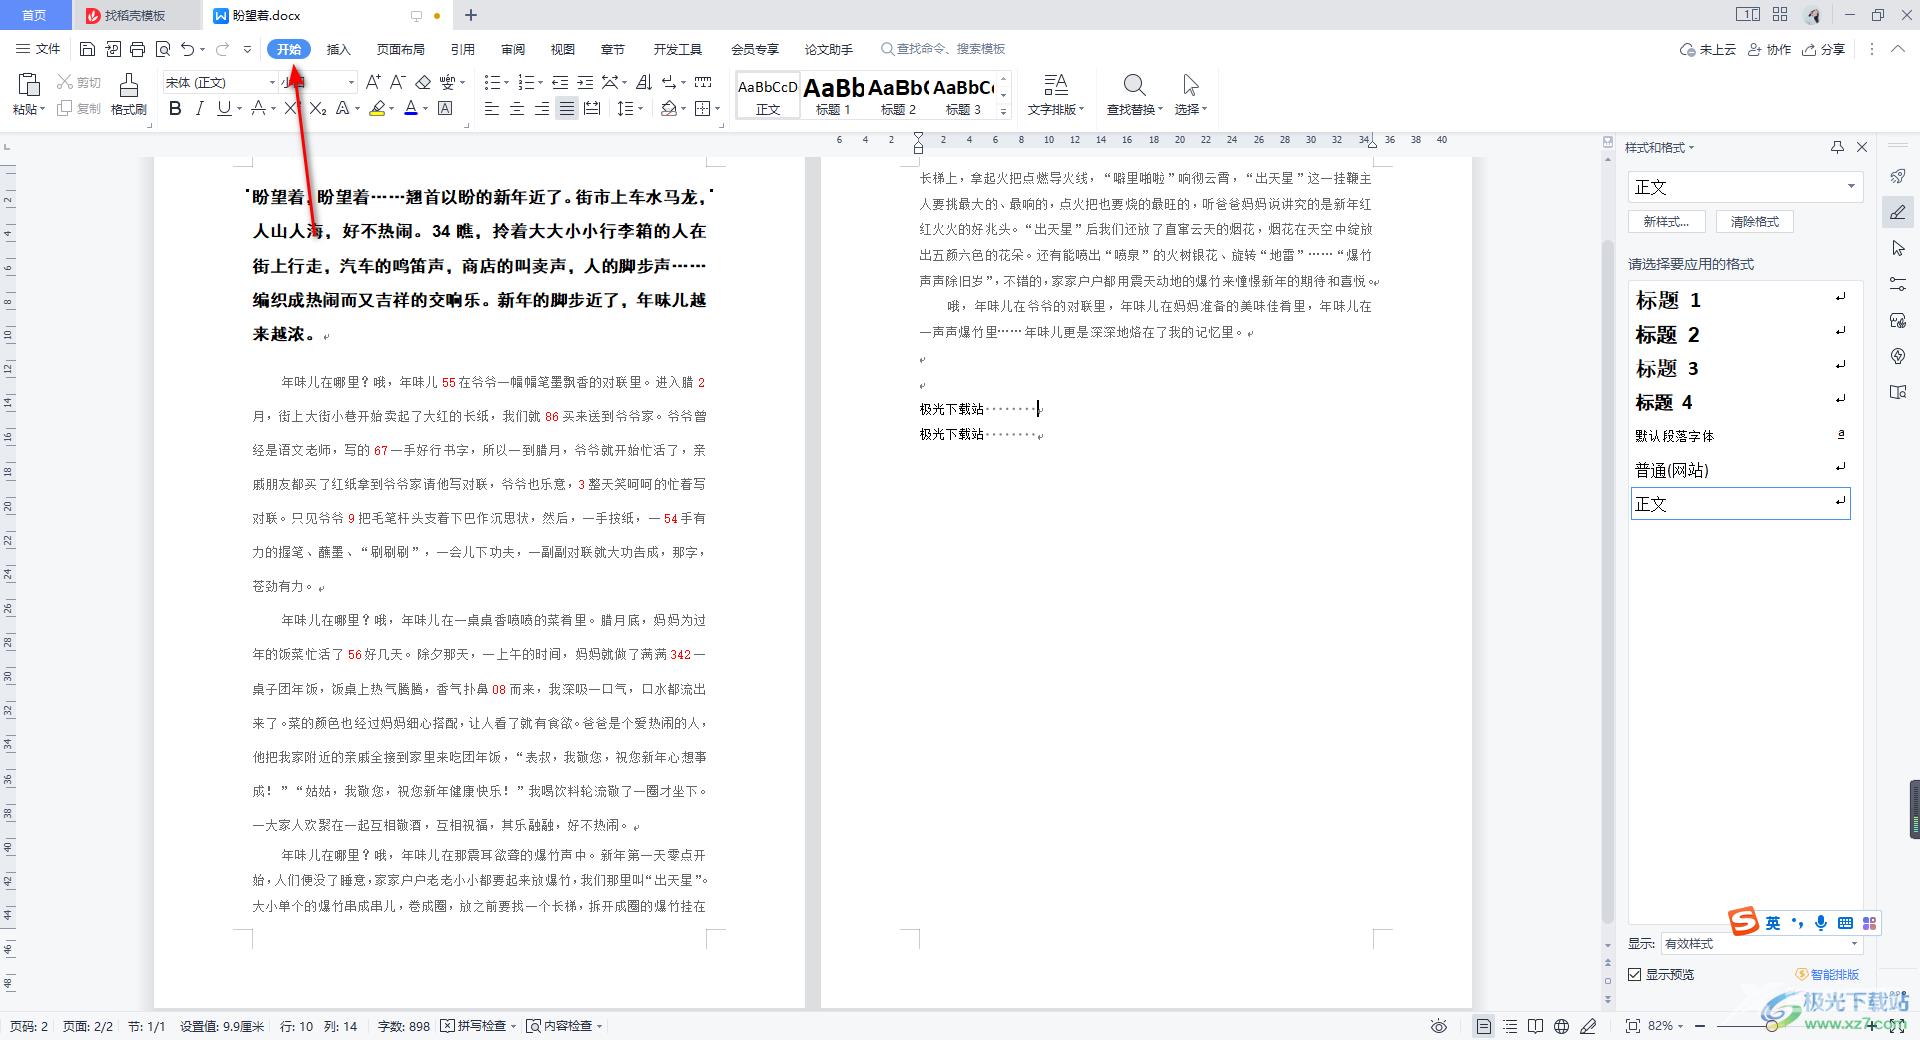Open the References (引用) tab
Screen dimensions: 1920x1040
[462, 49]
